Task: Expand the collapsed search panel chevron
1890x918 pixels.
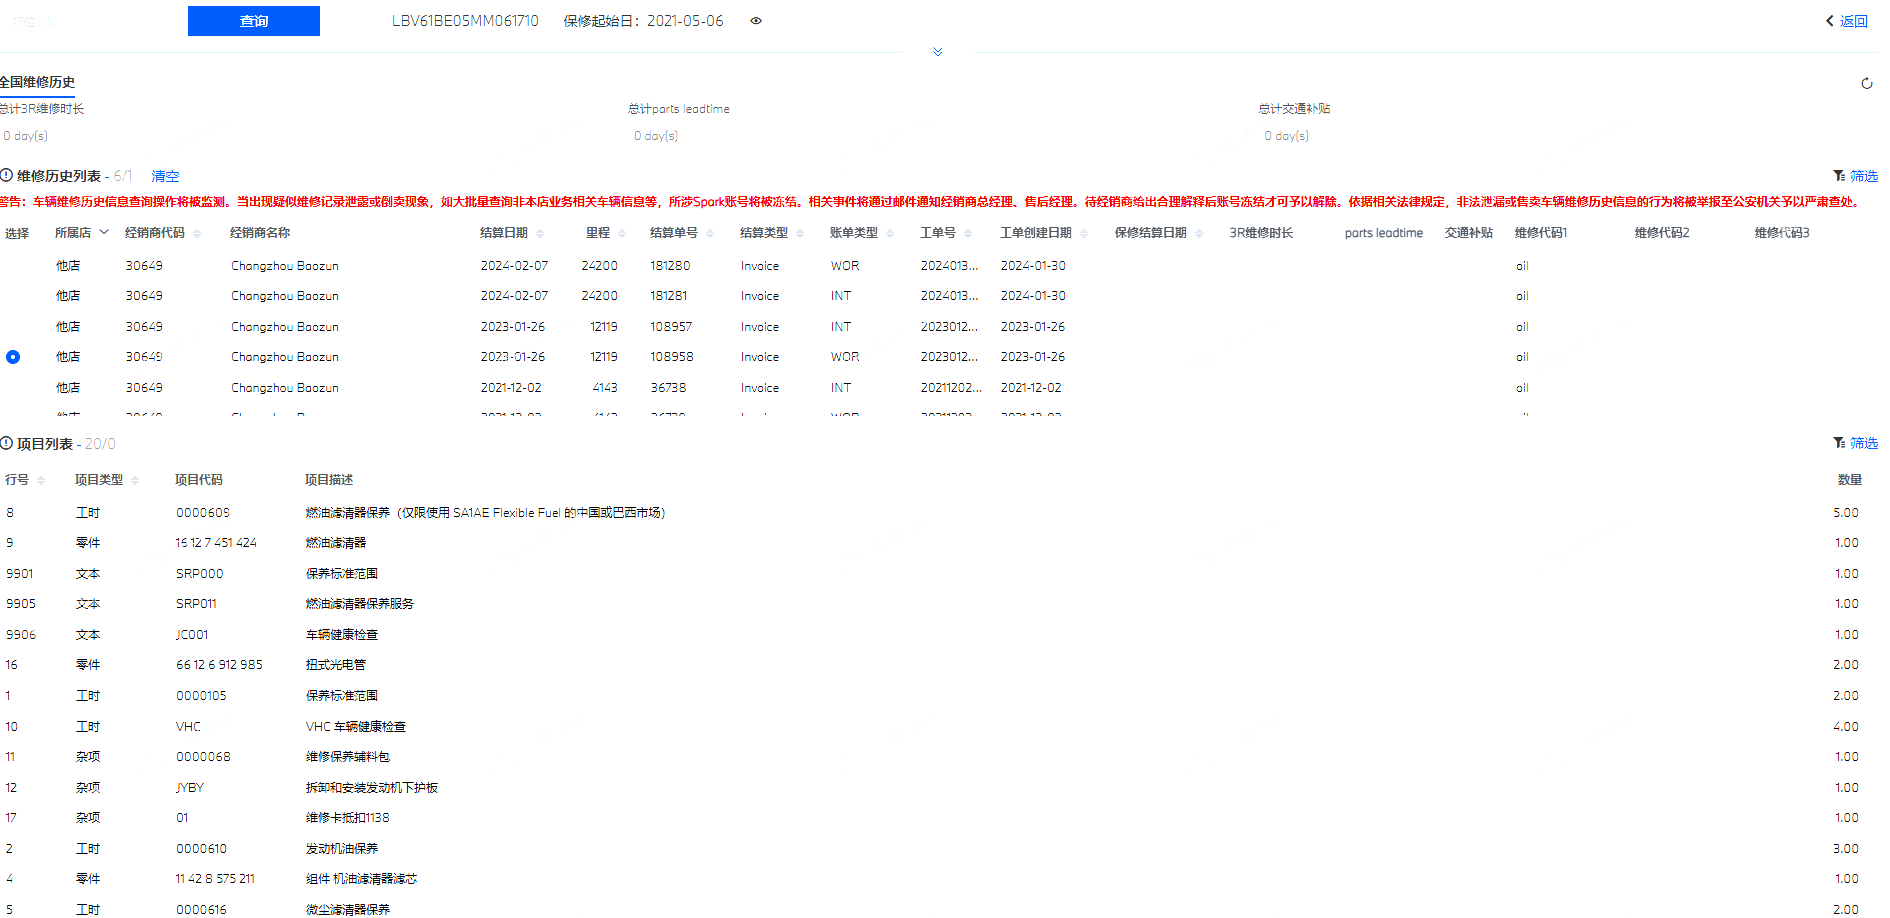Action: point(937,52)
